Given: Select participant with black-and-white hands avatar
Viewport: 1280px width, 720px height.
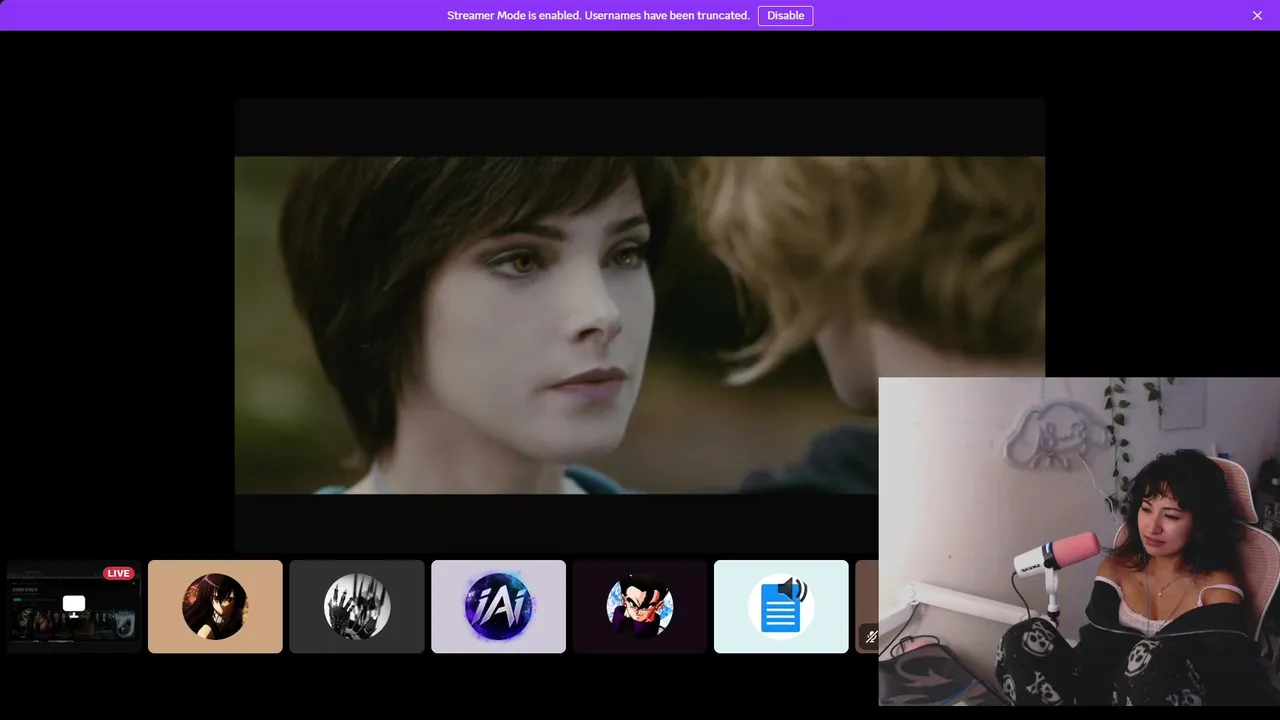Looking at the screenshot, I should tap(357, 606).
